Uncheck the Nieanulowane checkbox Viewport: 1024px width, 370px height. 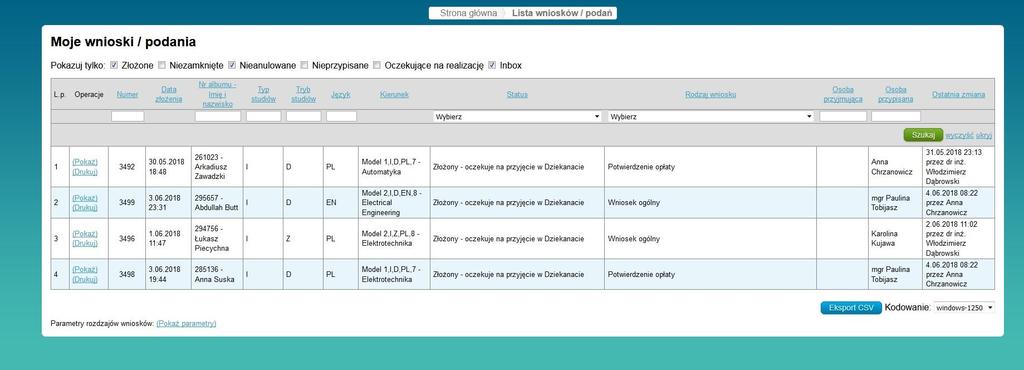232,65
